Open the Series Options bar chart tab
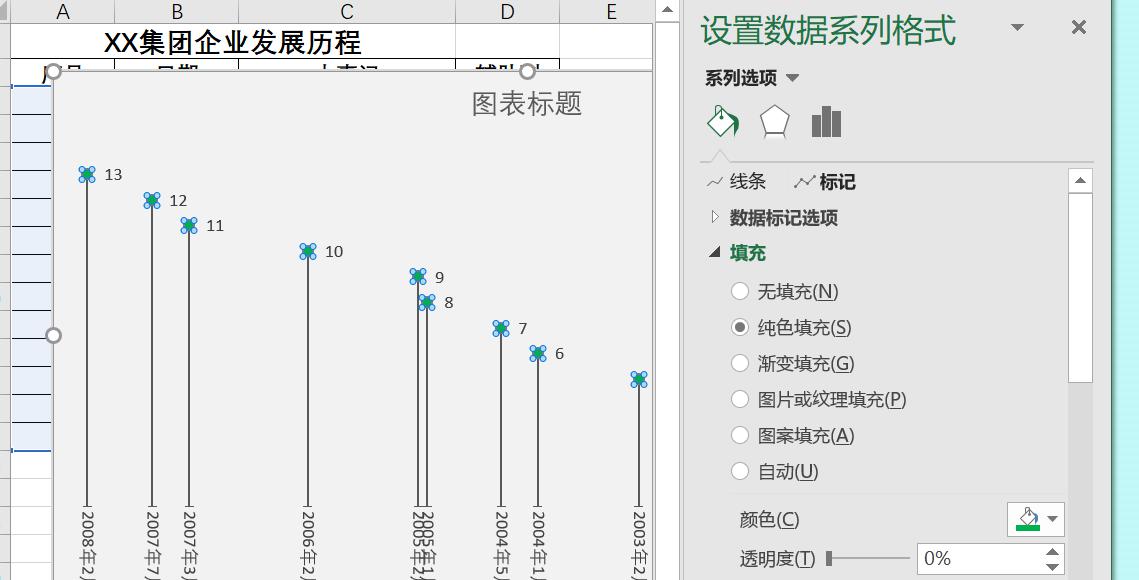Viewport: 1139px width, 580px height. point(826,121)
